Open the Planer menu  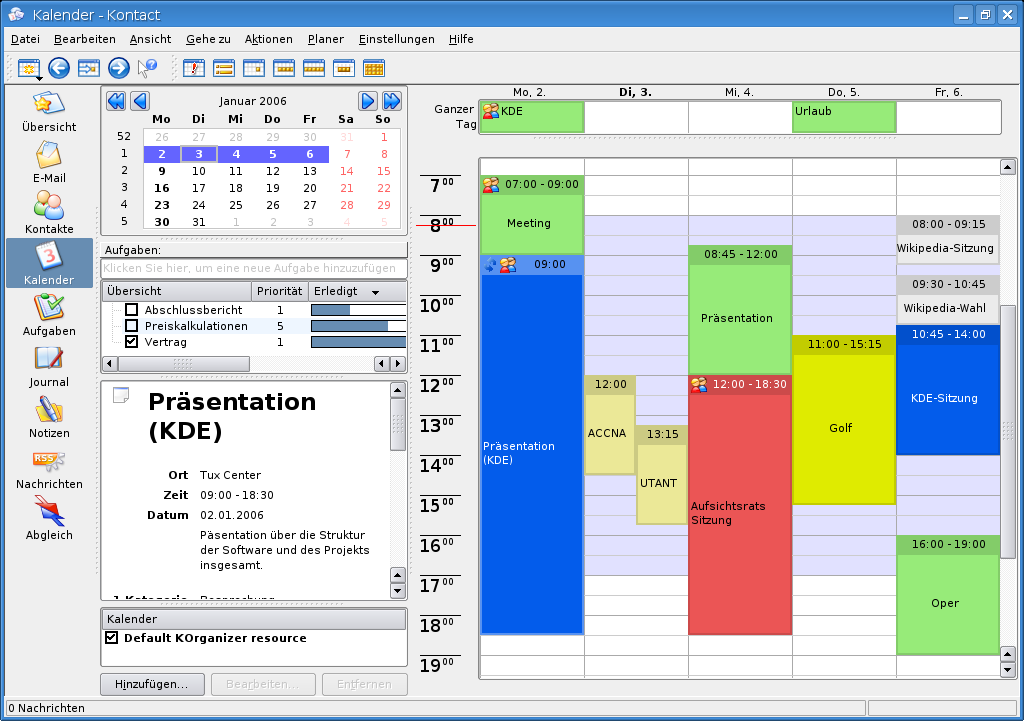326,39
